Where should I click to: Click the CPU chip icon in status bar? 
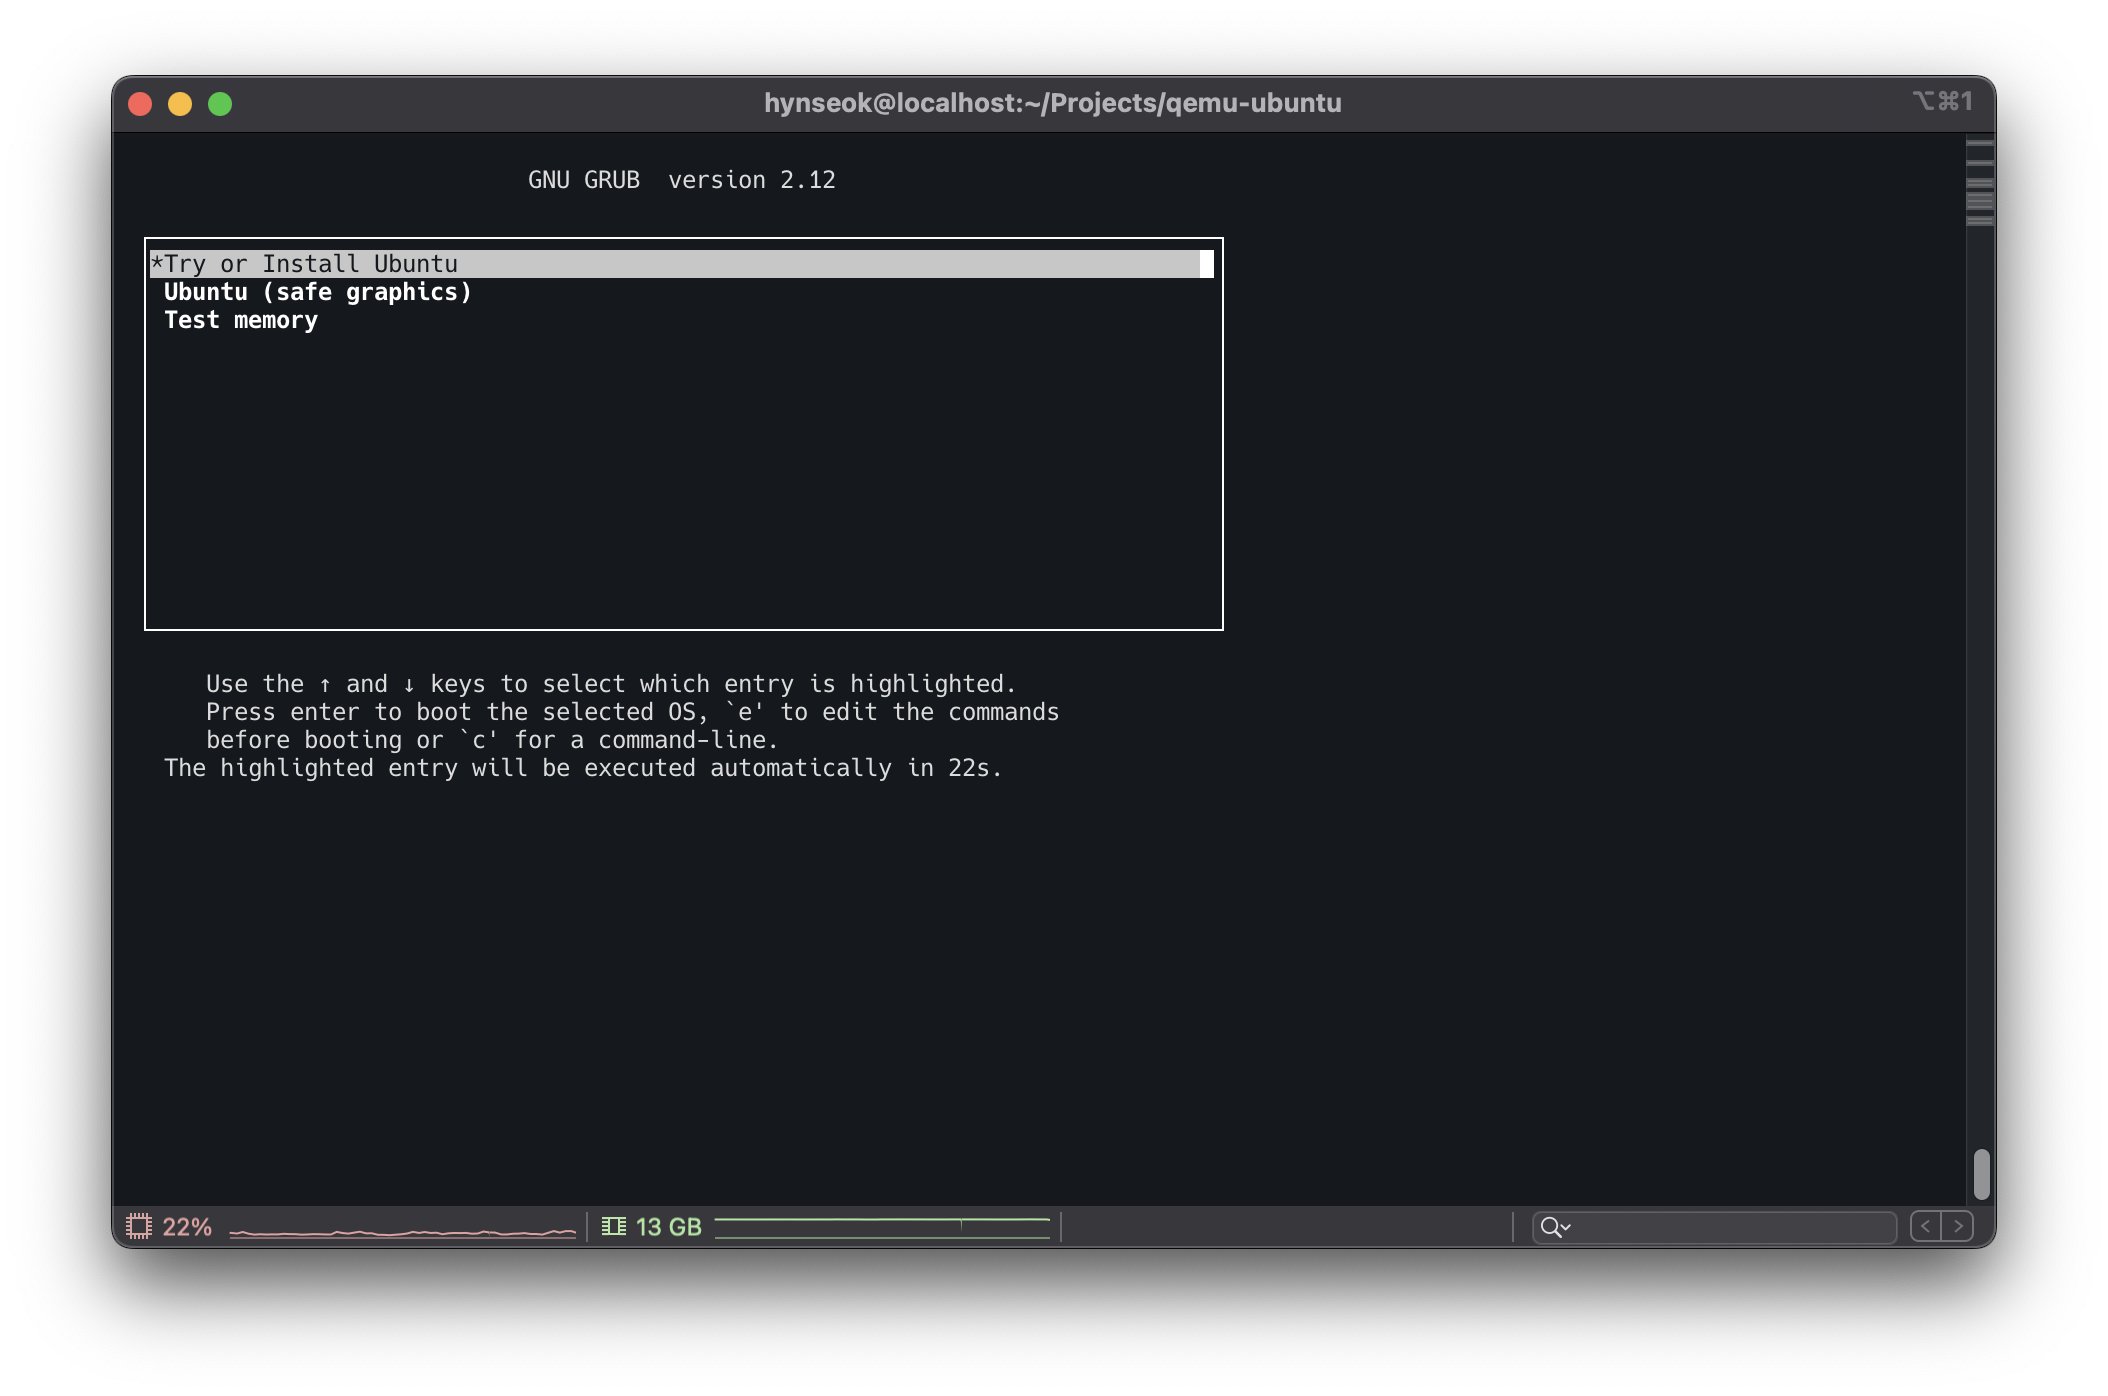coord(139,1226)
